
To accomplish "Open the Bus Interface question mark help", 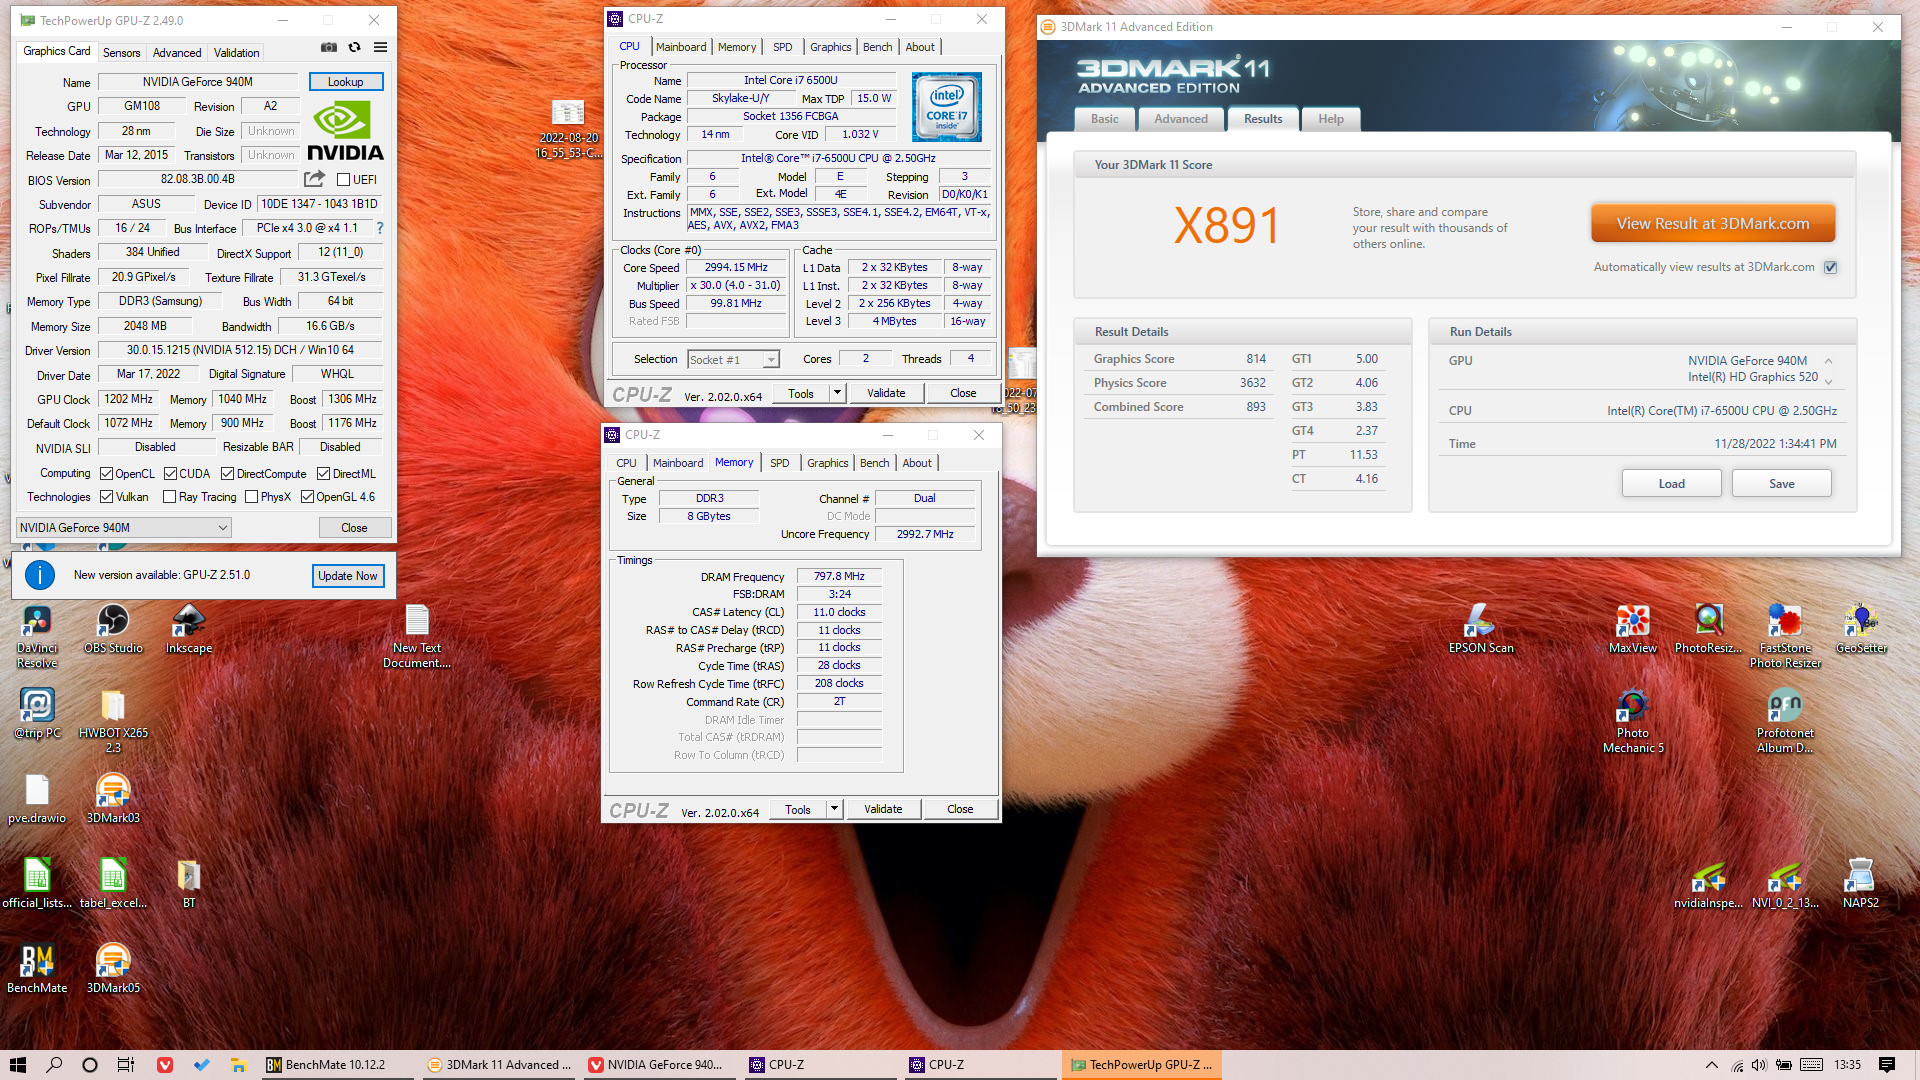I will [380, 228].
